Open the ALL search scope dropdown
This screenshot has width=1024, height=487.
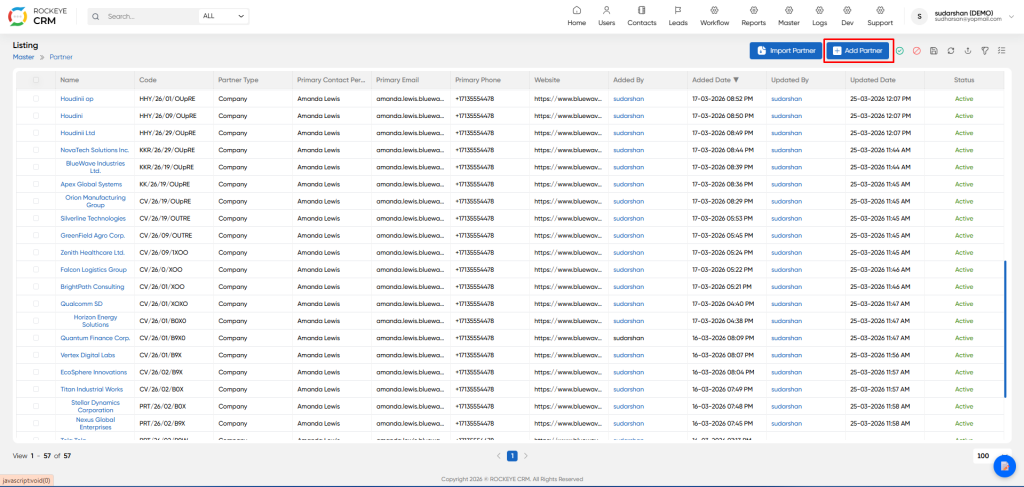point(224,16)
